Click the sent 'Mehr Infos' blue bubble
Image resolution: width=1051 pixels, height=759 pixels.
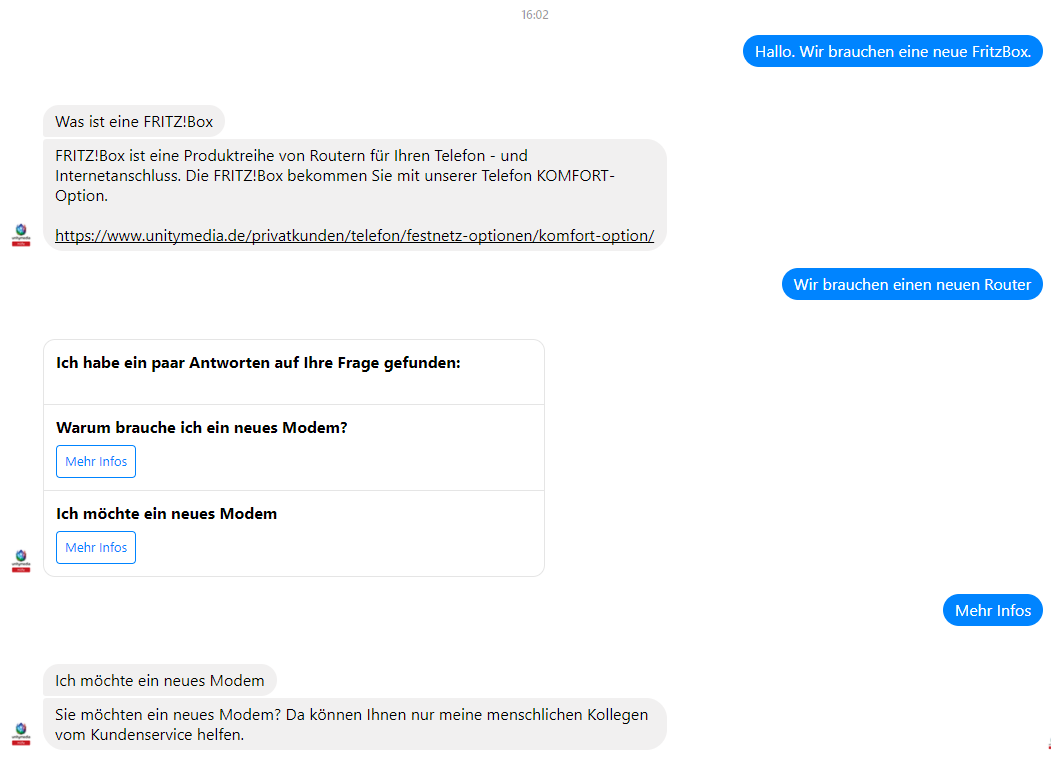[993, 610]
